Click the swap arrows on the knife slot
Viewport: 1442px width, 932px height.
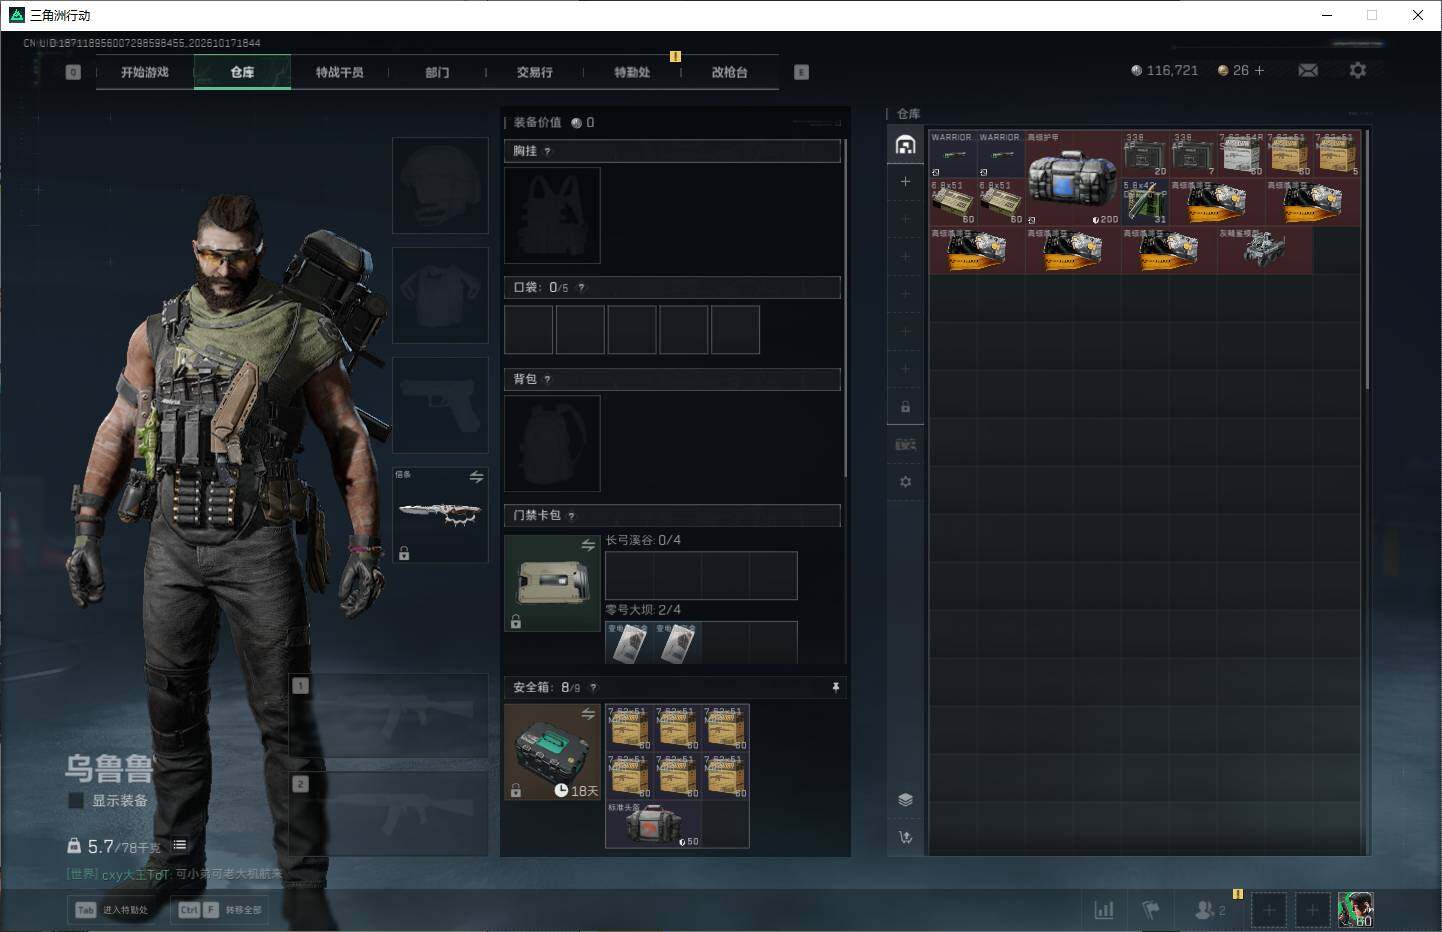click(476, 477)
